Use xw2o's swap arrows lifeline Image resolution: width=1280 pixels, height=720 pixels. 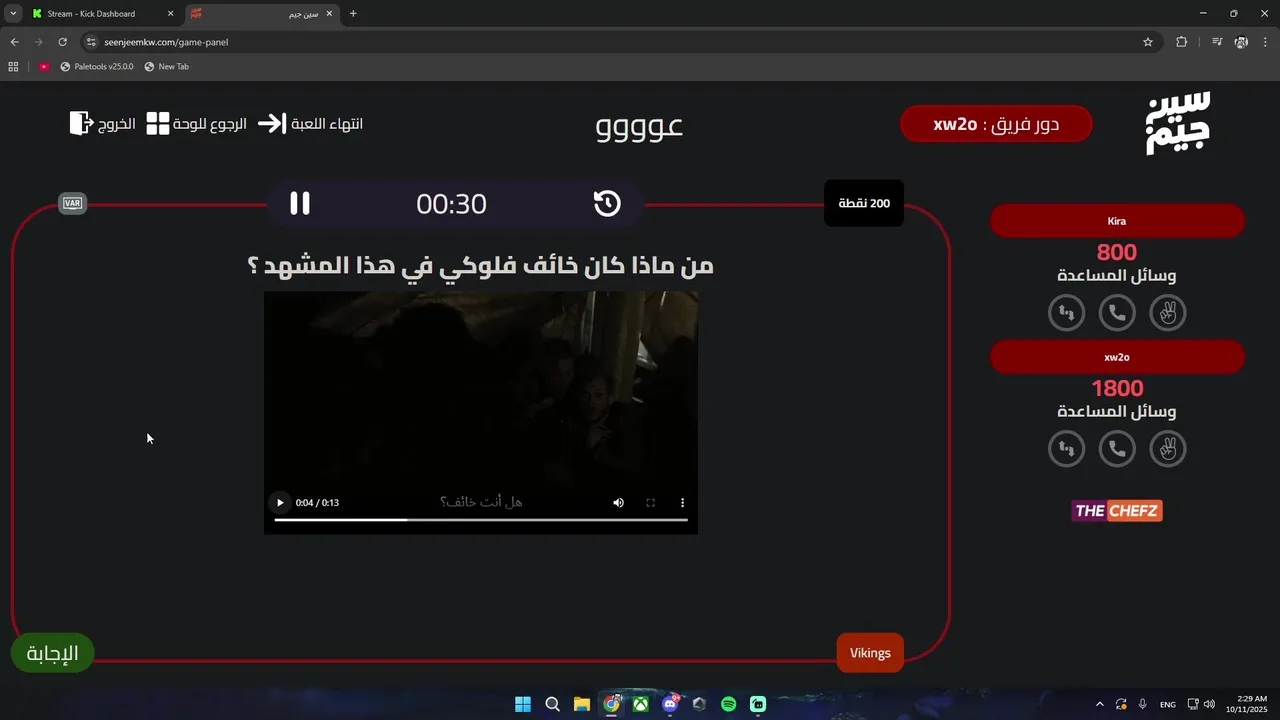1066,449
